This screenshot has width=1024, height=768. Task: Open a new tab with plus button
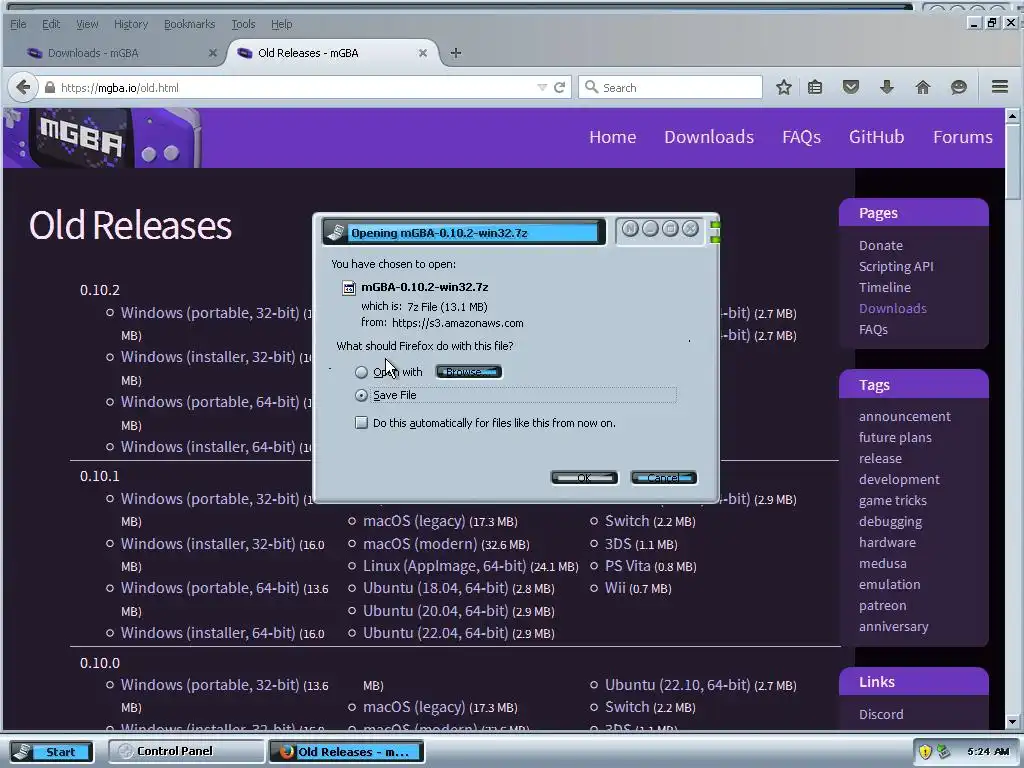point(456,53)
